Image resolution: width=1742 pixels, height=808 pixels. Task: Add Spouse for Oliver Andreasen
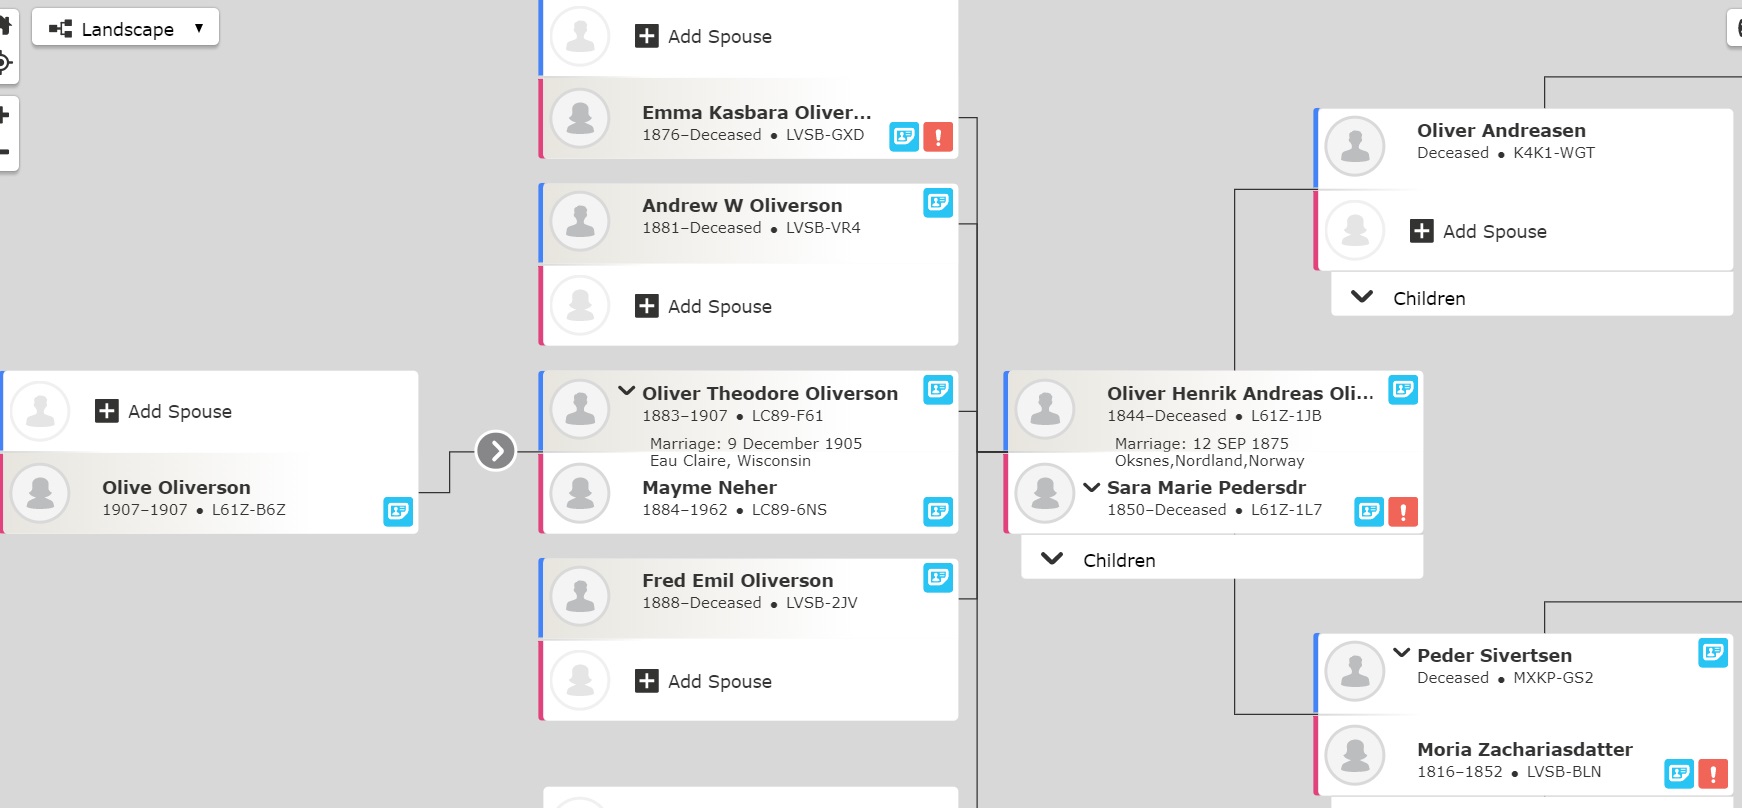coord(1479,231)
